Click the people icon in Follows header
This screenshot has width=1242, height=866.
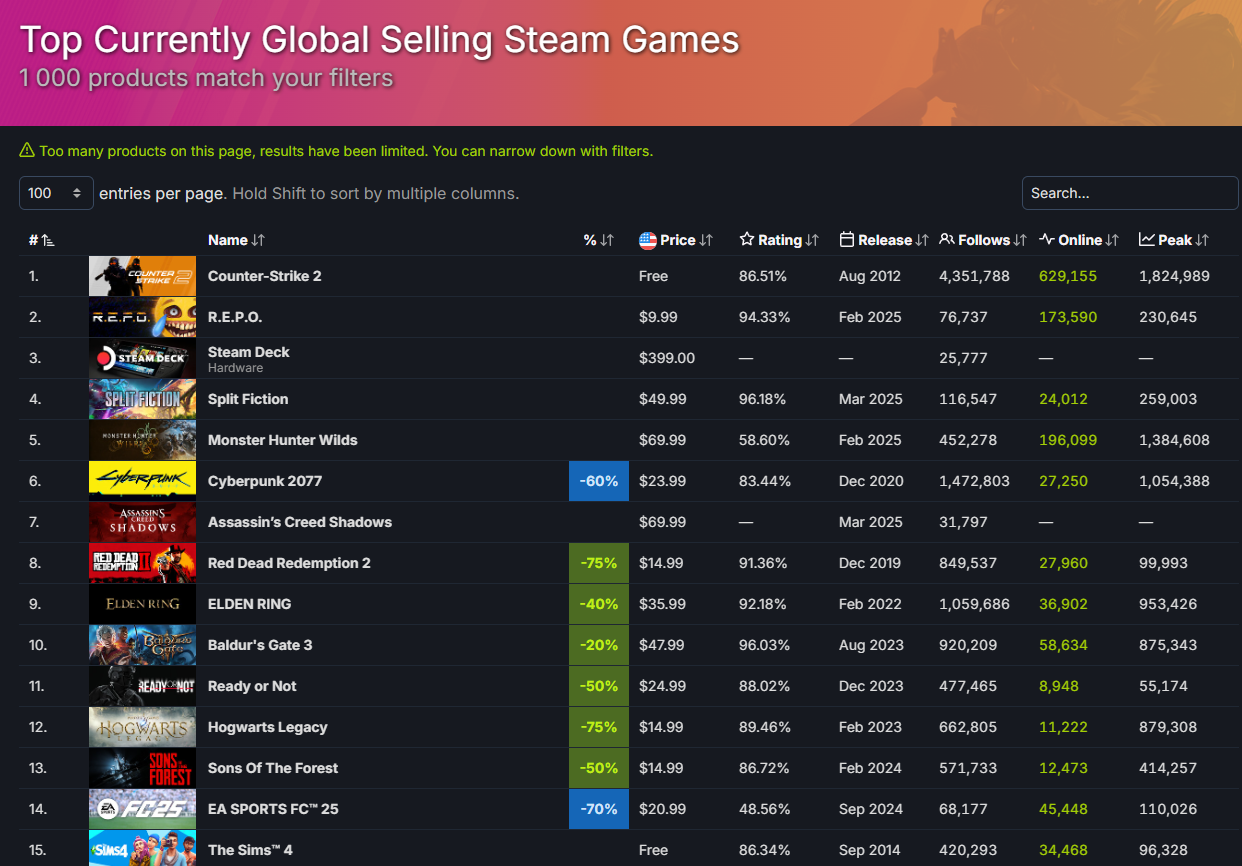(x=946, y=240)
